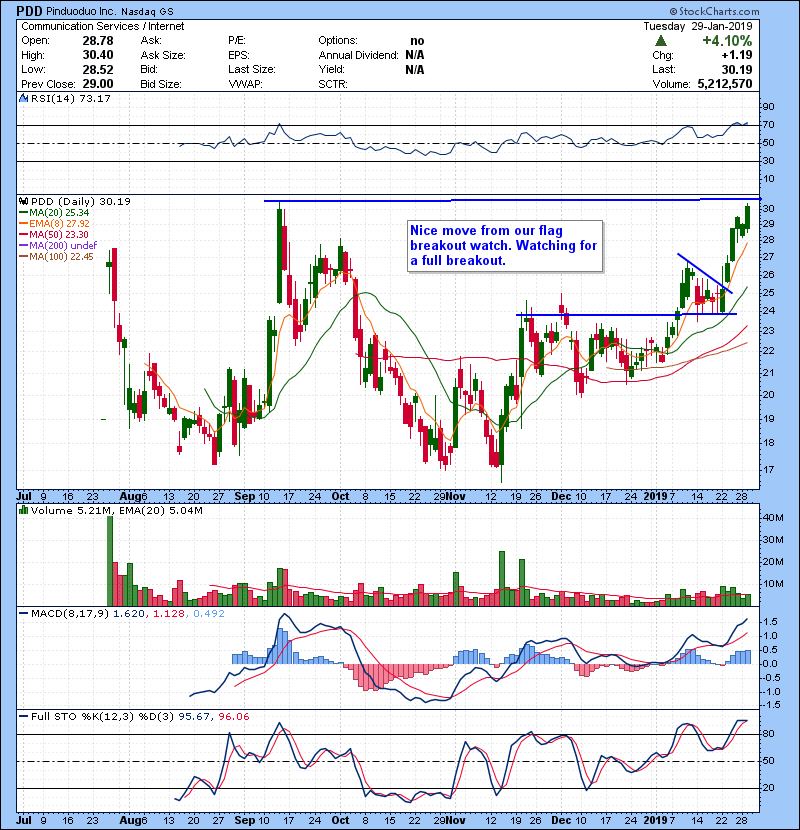Screen dimensions: 800x830
Task: Click the flag breakout annotation text box
Action: pos(505,246)
